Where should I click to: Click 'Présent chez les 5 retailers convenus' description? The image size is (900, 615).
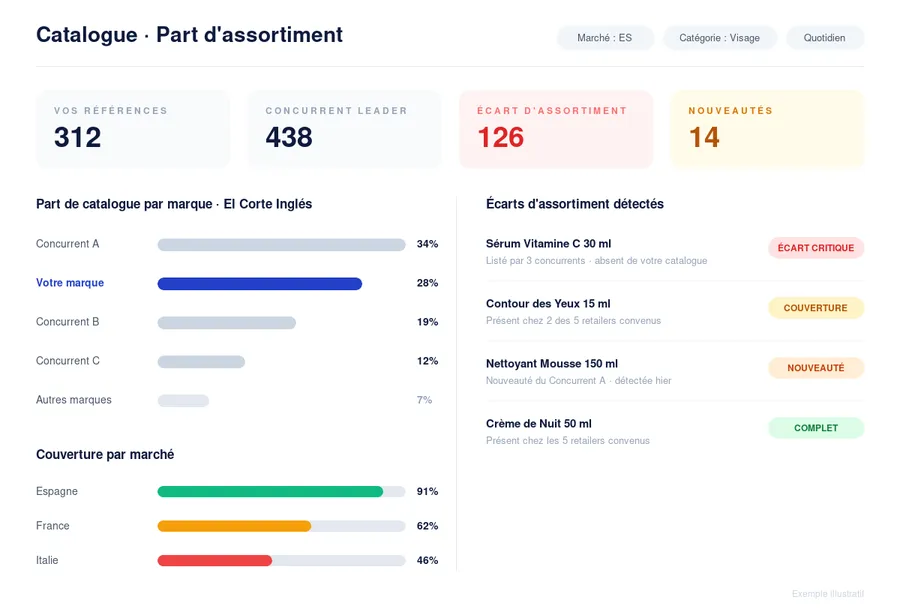click(x=568, y=440)
